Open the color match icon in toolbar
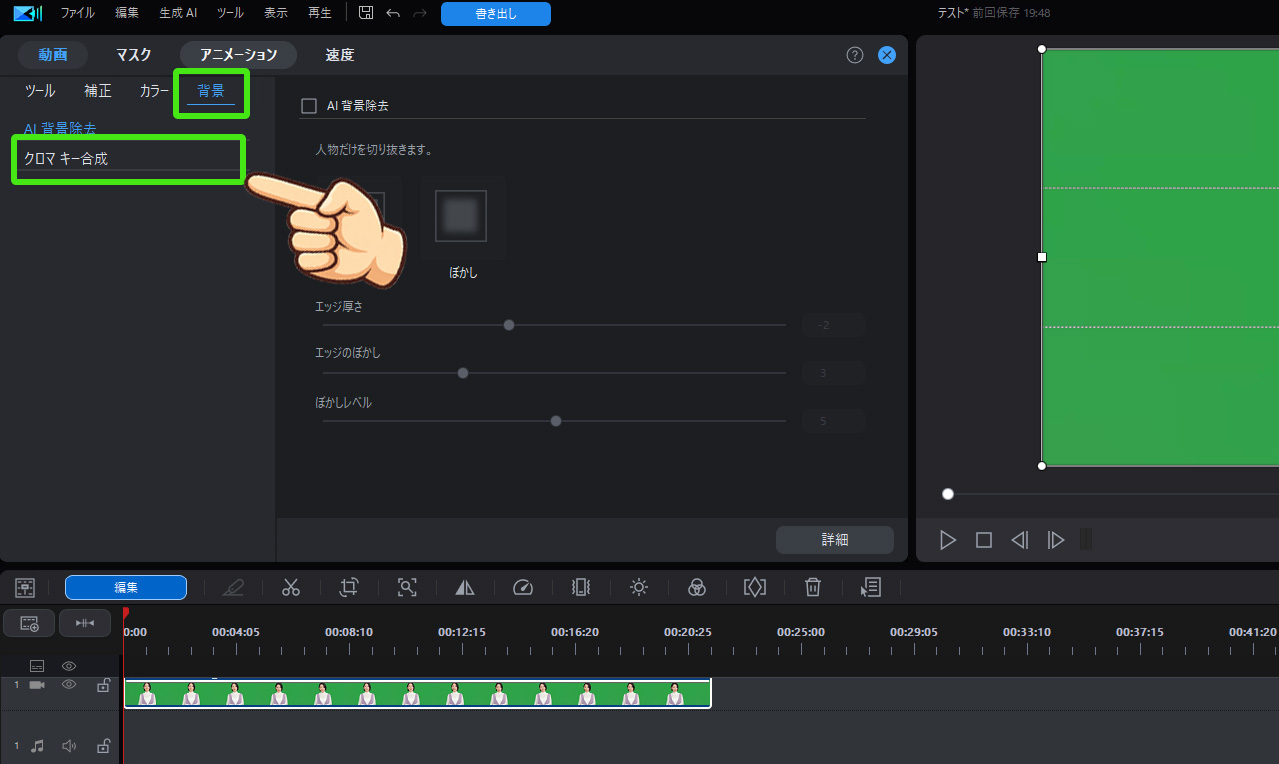Viewport: 1279px width, 764px height. pyautogui.click(x=697, y=587)
